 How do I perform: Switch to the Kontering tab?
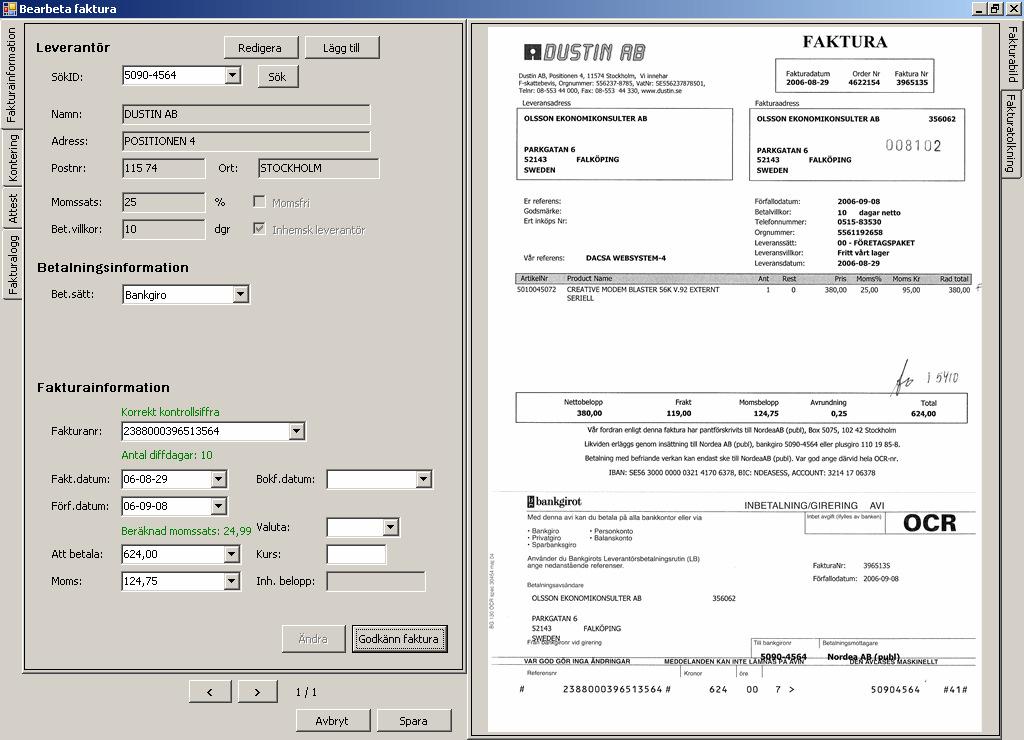pos(12,158)
